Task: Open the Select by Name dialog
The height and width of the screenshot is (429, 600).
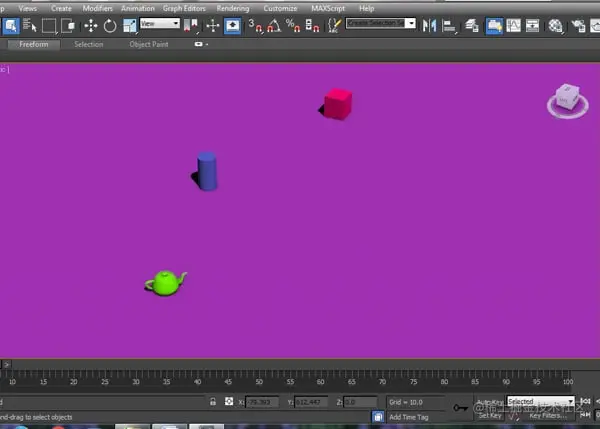Action: tap(29, 26)
